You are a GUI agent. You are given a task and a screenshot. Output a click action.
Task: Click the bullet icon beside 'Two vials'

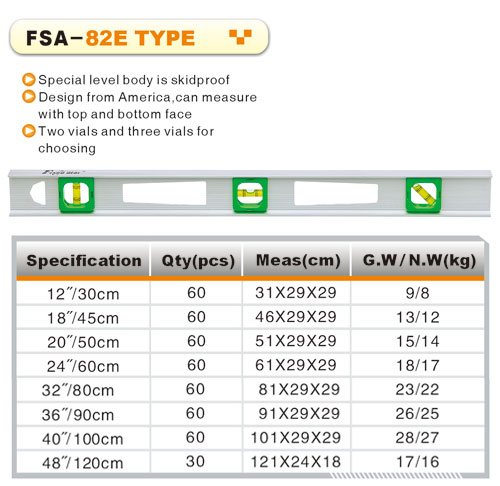[29, 131]
